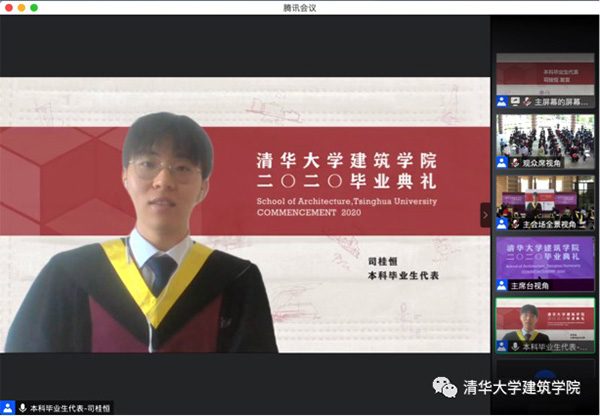Viewport: 600px width, 416px height.
Task: Select the highlighted 本科毕业生代表 speaker thumbnail
Action: tap(545, 325)
